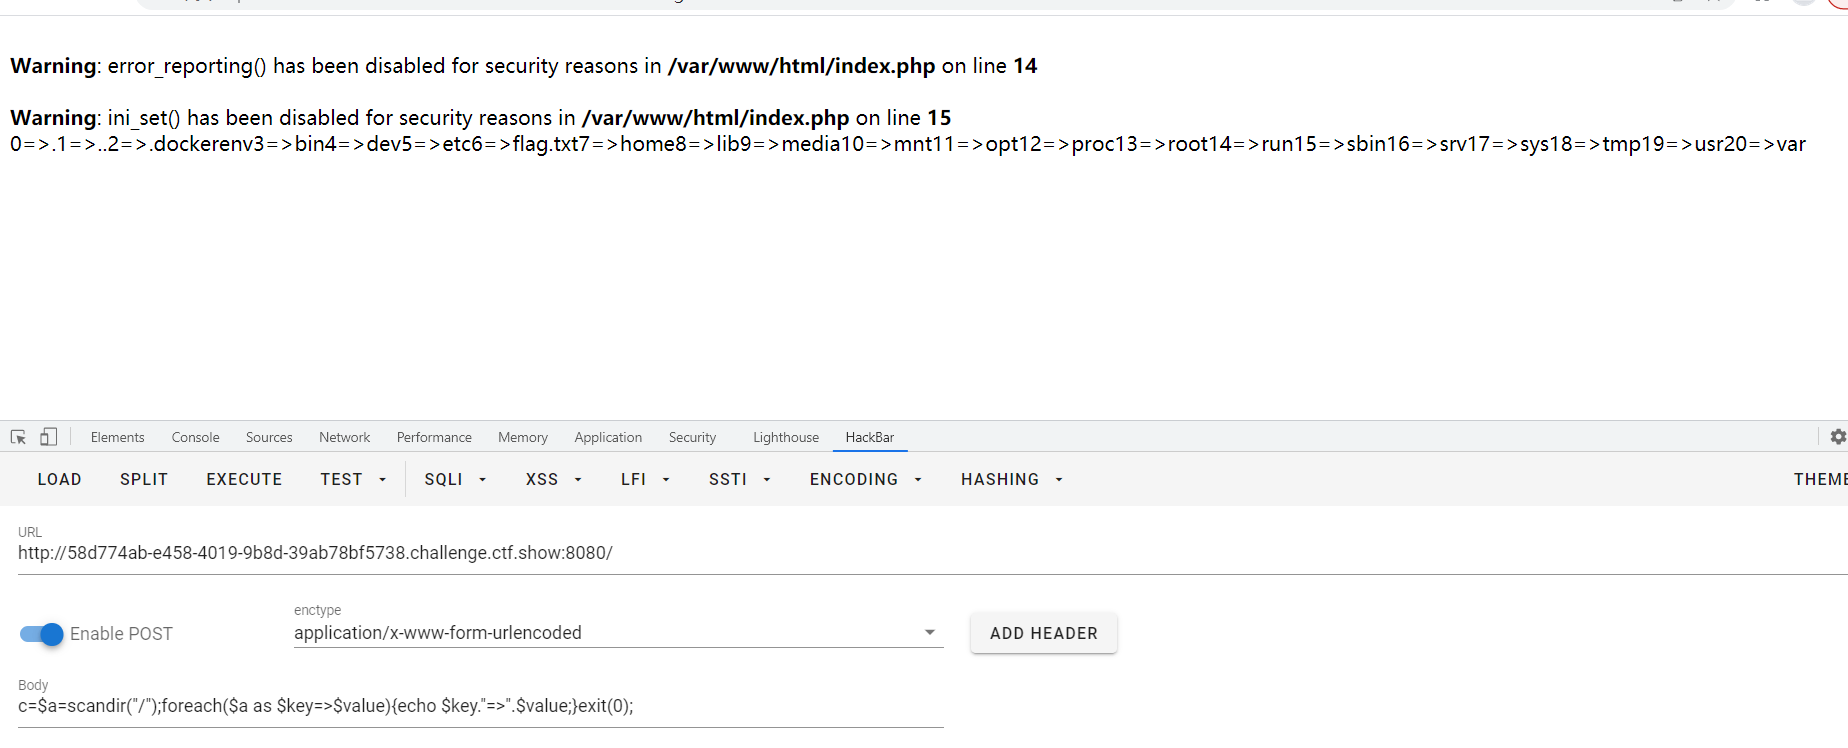Switch to the Lighthouse tab
Image resolution: width=1848 pixels, height=748 pixels.
[785, 437]
